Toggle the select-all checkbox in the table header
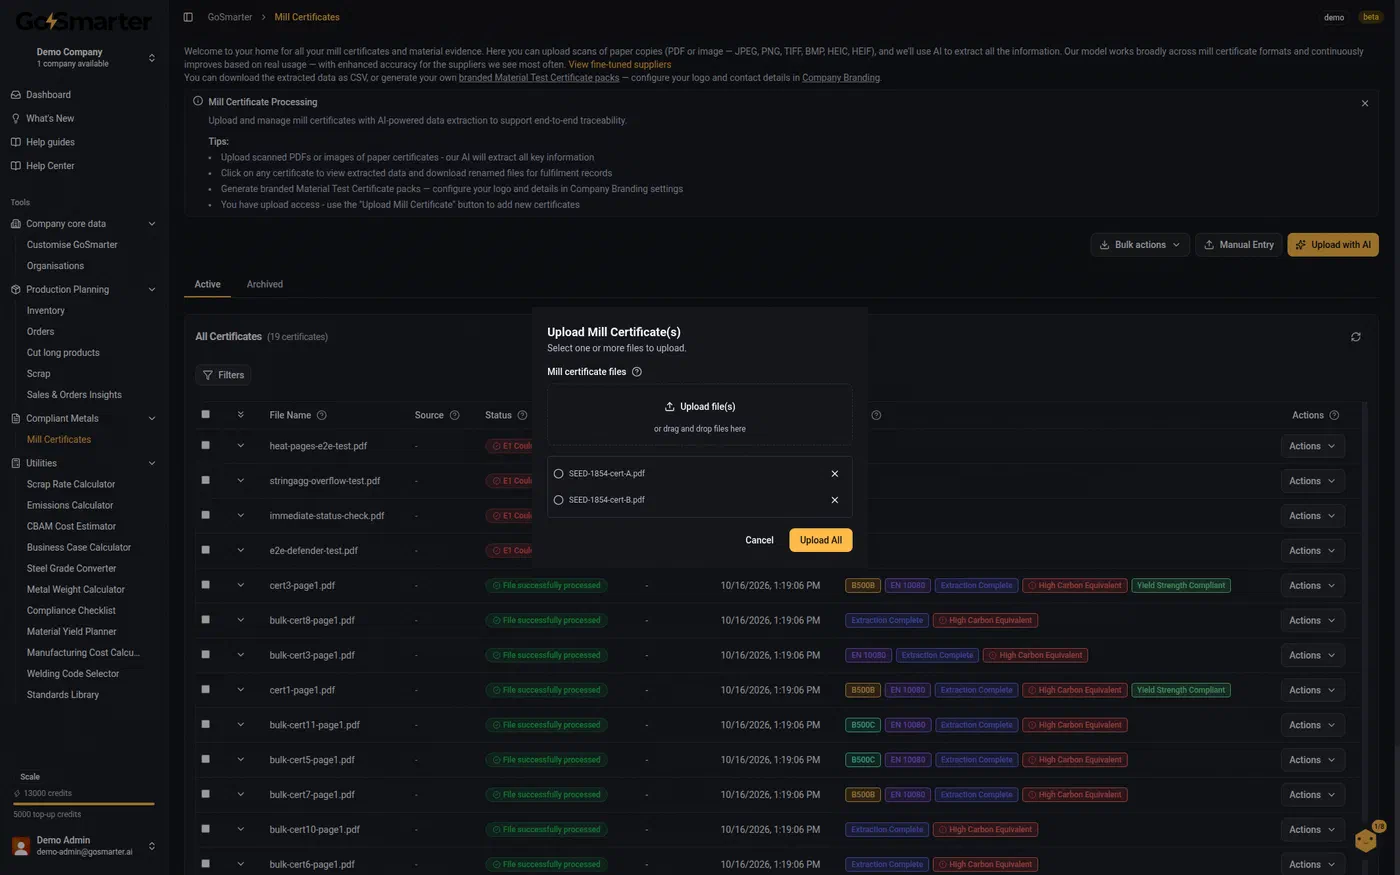The image size is (1400, 875). pyautogui.click(x=206, y=414)
